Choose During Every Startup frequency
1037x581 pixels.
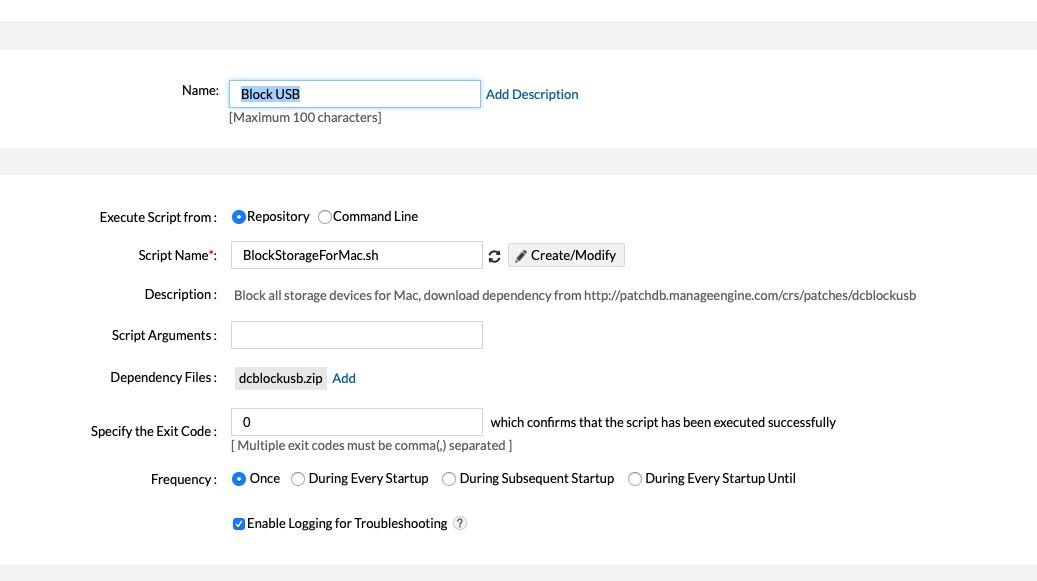coord(298,479)
